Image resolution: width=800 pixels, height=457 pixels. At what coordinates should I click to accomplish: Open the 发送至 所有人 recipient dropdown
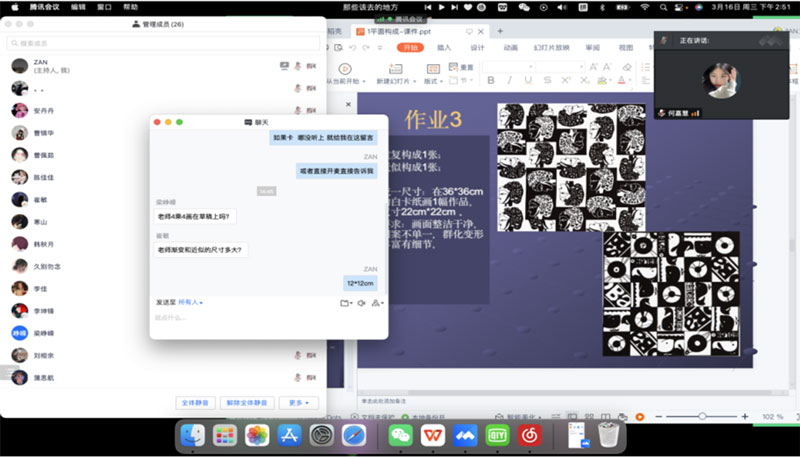tap(190, 302)
